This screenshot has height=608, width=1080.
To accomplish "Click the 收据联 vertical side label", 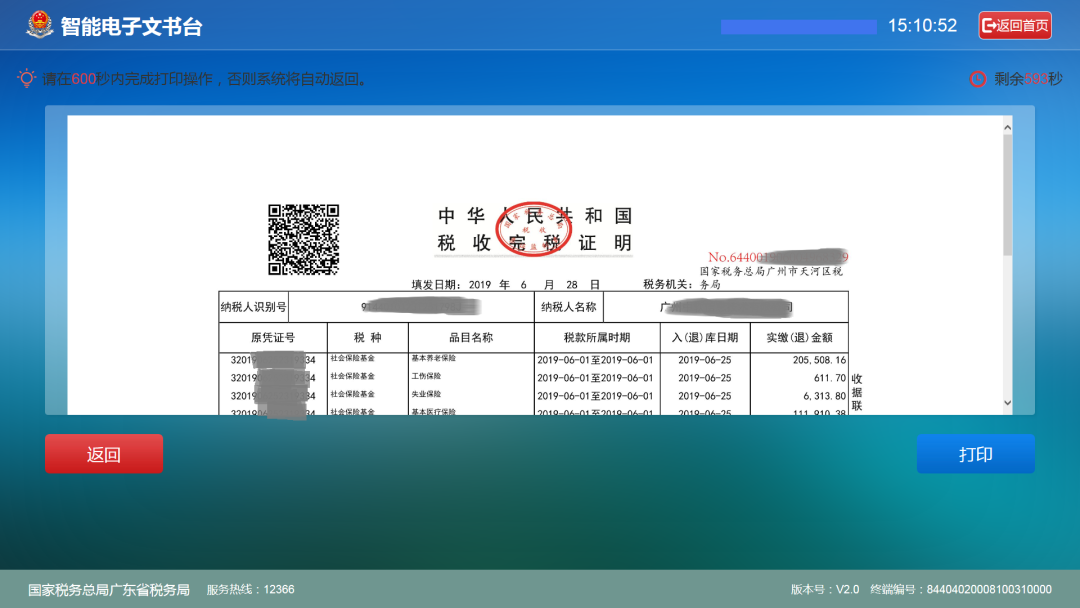I will (856, 392).
